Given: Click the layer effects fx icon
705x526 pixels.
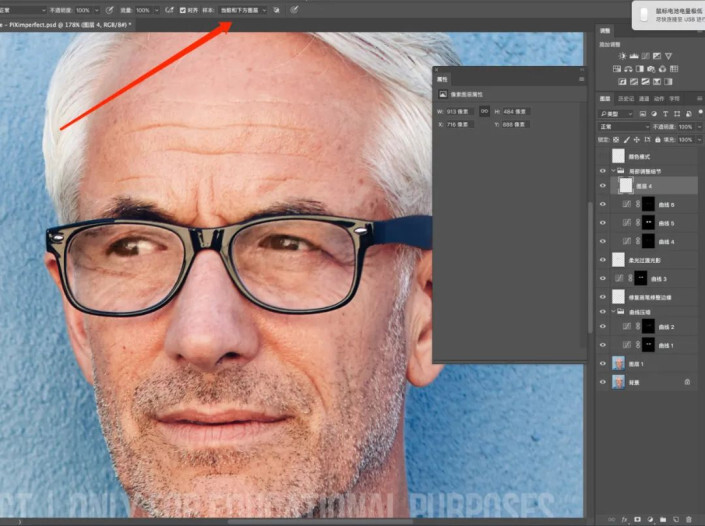Looking at the screenshot, I should point(622,519).
